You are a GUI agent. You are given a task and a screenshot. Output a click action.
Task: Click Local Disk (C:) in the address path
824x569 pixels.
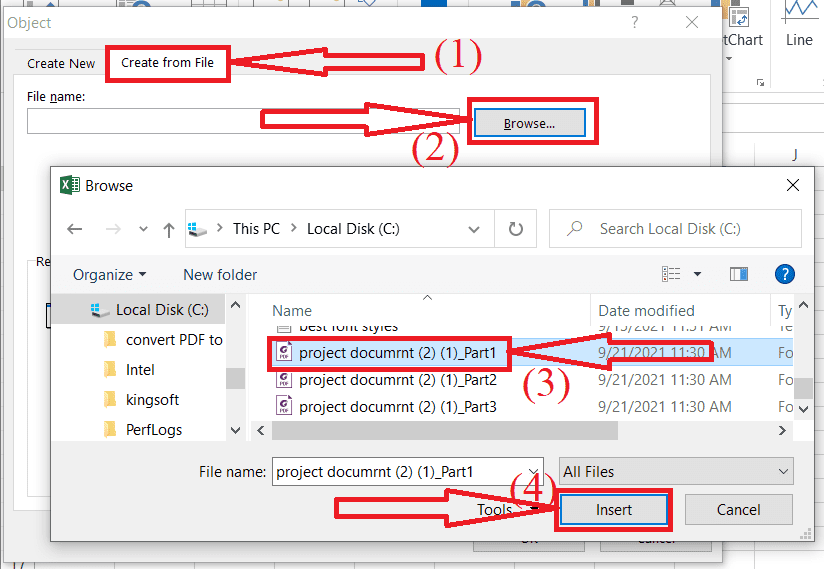[353, 229]
